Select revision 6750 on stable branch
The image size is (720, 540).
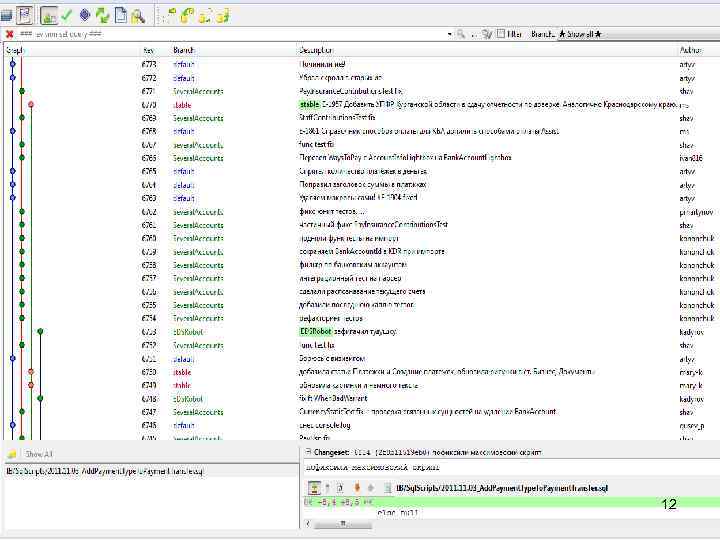pos(360,372)
